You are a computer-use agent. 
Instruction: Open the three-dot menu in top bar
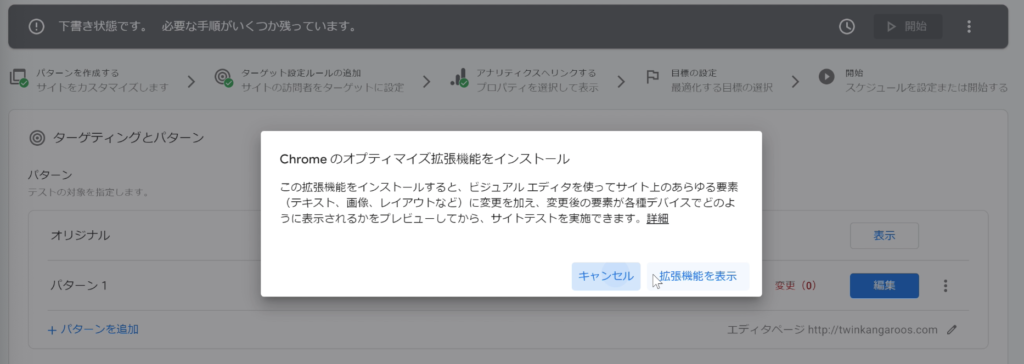(x=968, y=27)
